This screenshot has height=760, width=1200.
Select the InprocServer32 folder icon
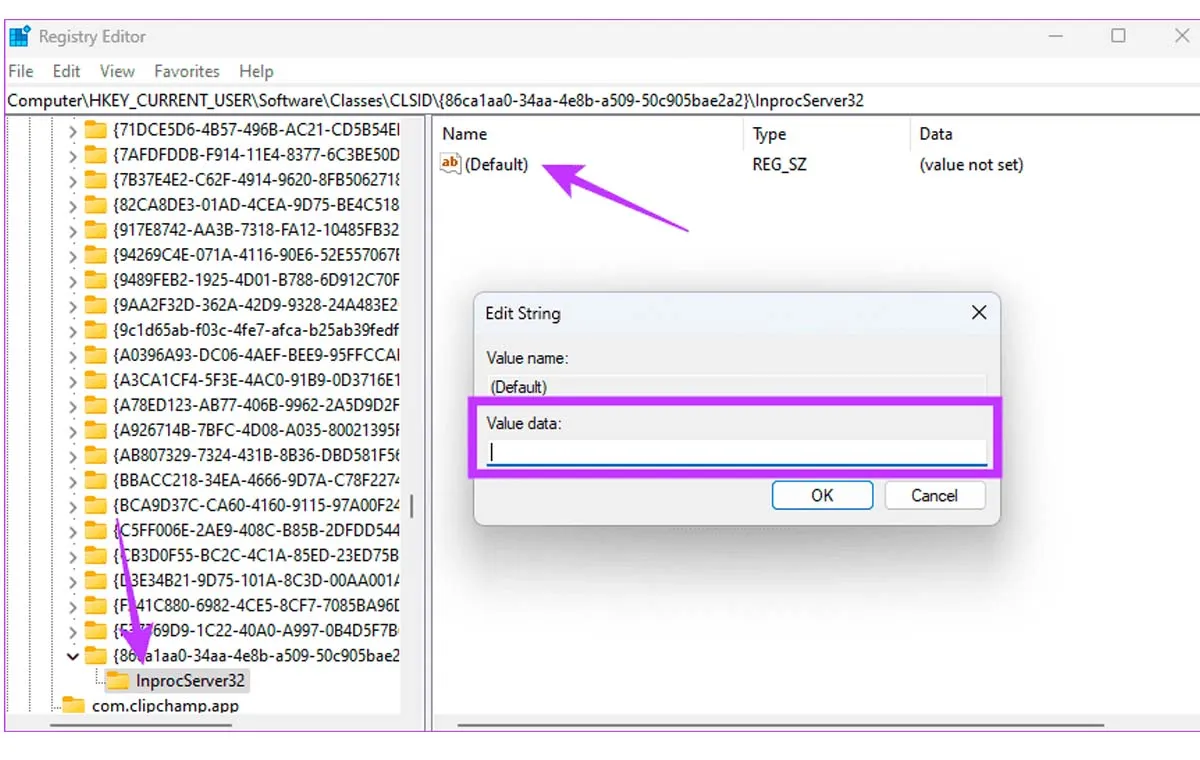(x=118, y=681)
